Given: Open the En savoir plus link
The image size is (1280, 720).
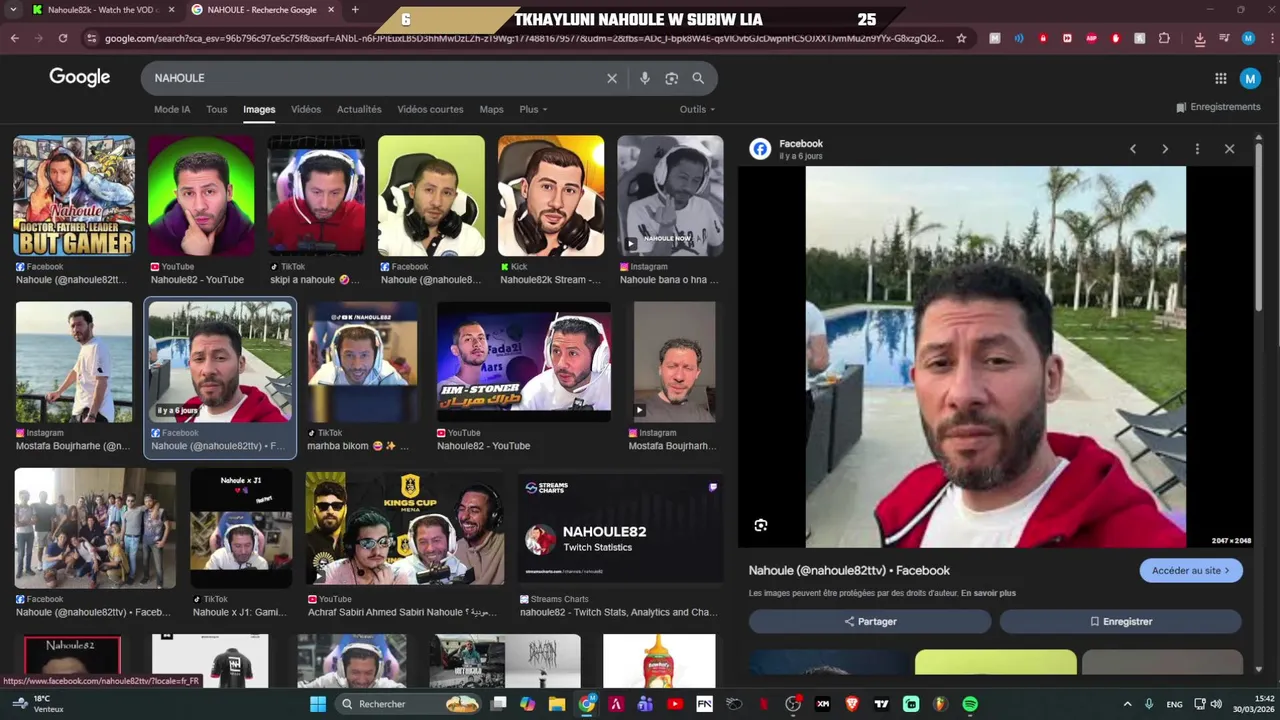Looking at the screenshot, I should (988, 593).
